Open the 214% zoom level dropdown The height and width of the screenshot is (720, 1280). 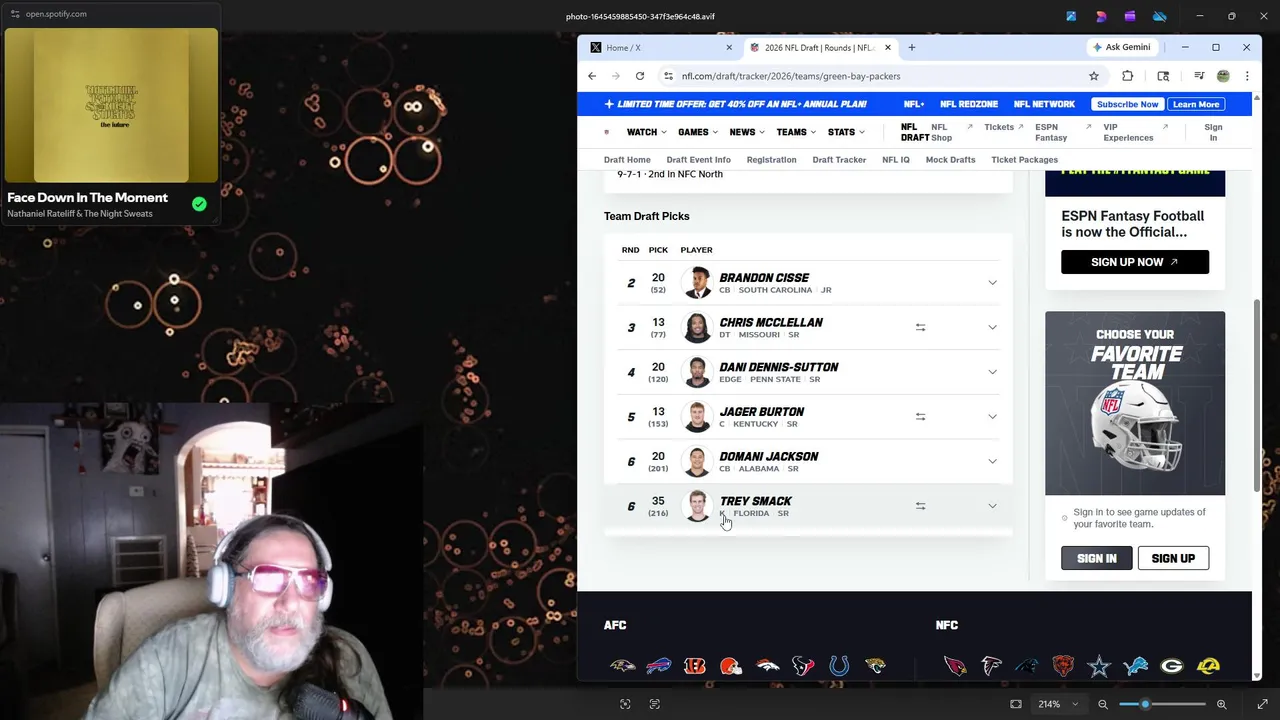click(1058, 704)
